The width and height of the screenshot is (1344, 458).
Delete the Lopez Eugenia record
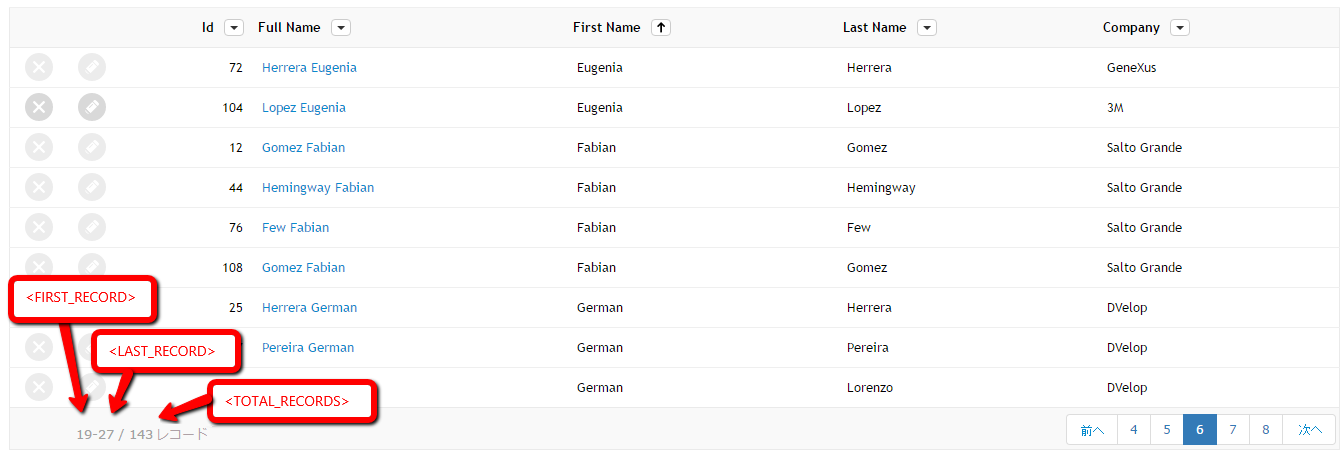coord(39,107)
